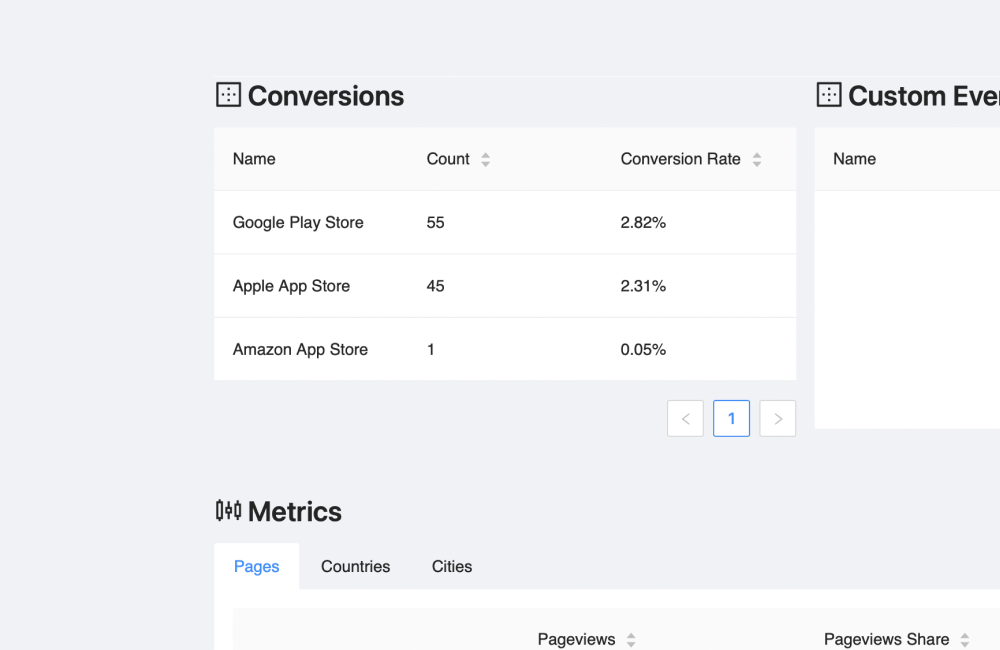
Task: Click the Metrics candlestick chart icon
Action: coord(228,511)
